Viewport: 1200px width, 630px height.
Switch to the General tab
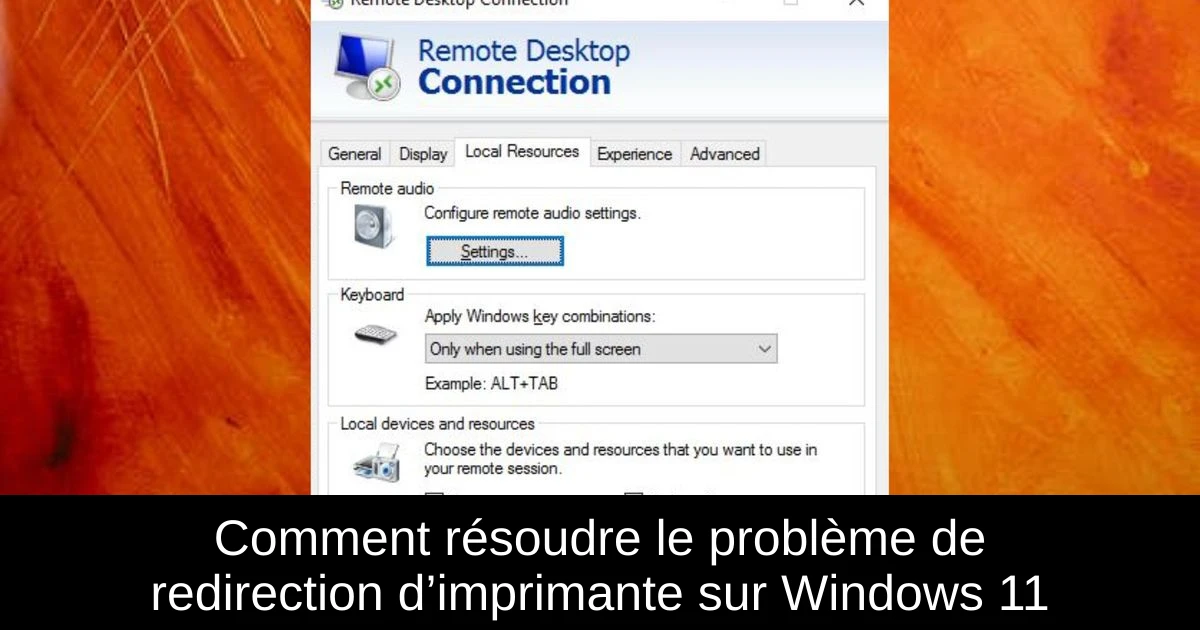[354, 154]
